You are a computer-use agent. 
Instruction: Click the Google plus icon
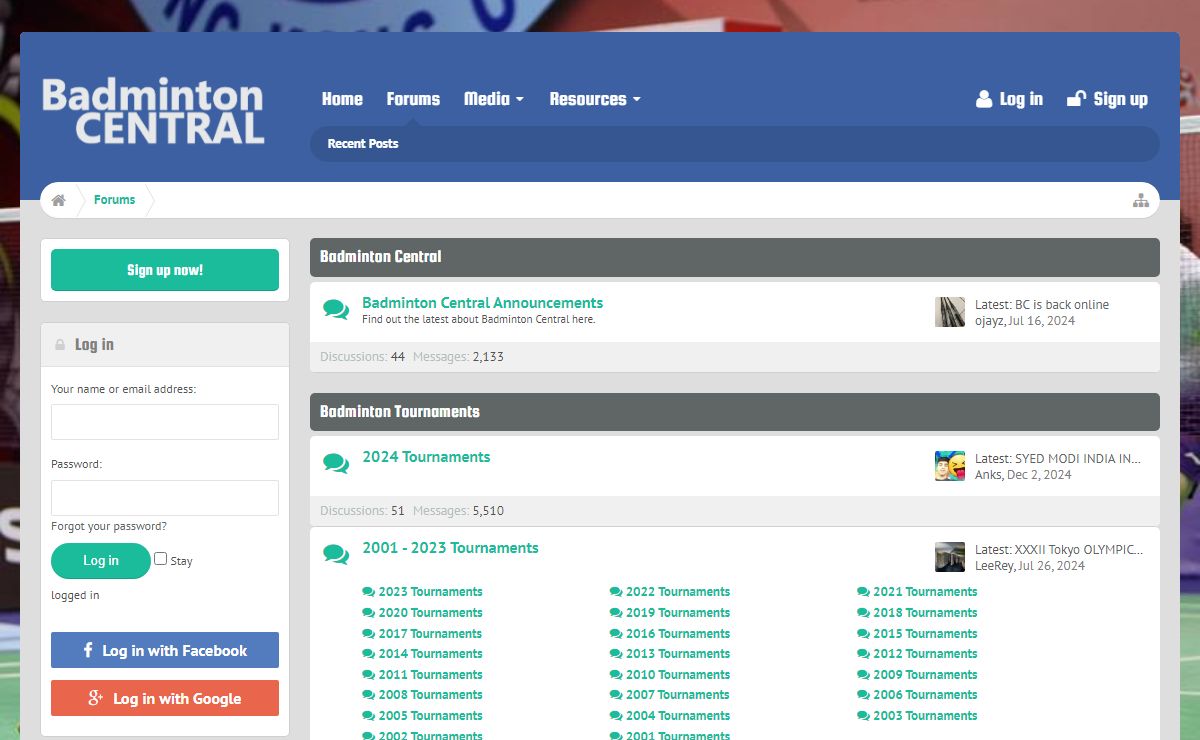coord(96,698)
